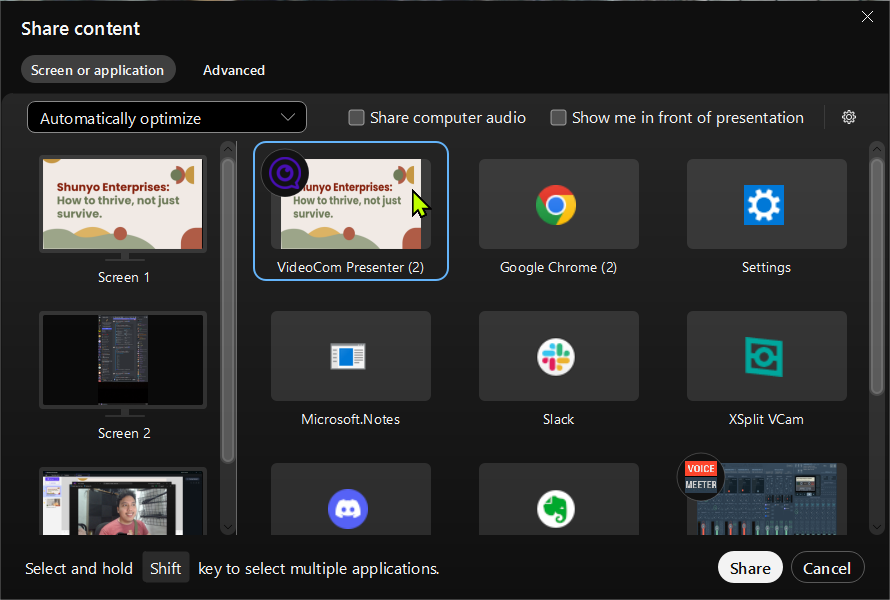
Task: Click the screens list scrollbar thumb
Action: [x=228, y=310]
